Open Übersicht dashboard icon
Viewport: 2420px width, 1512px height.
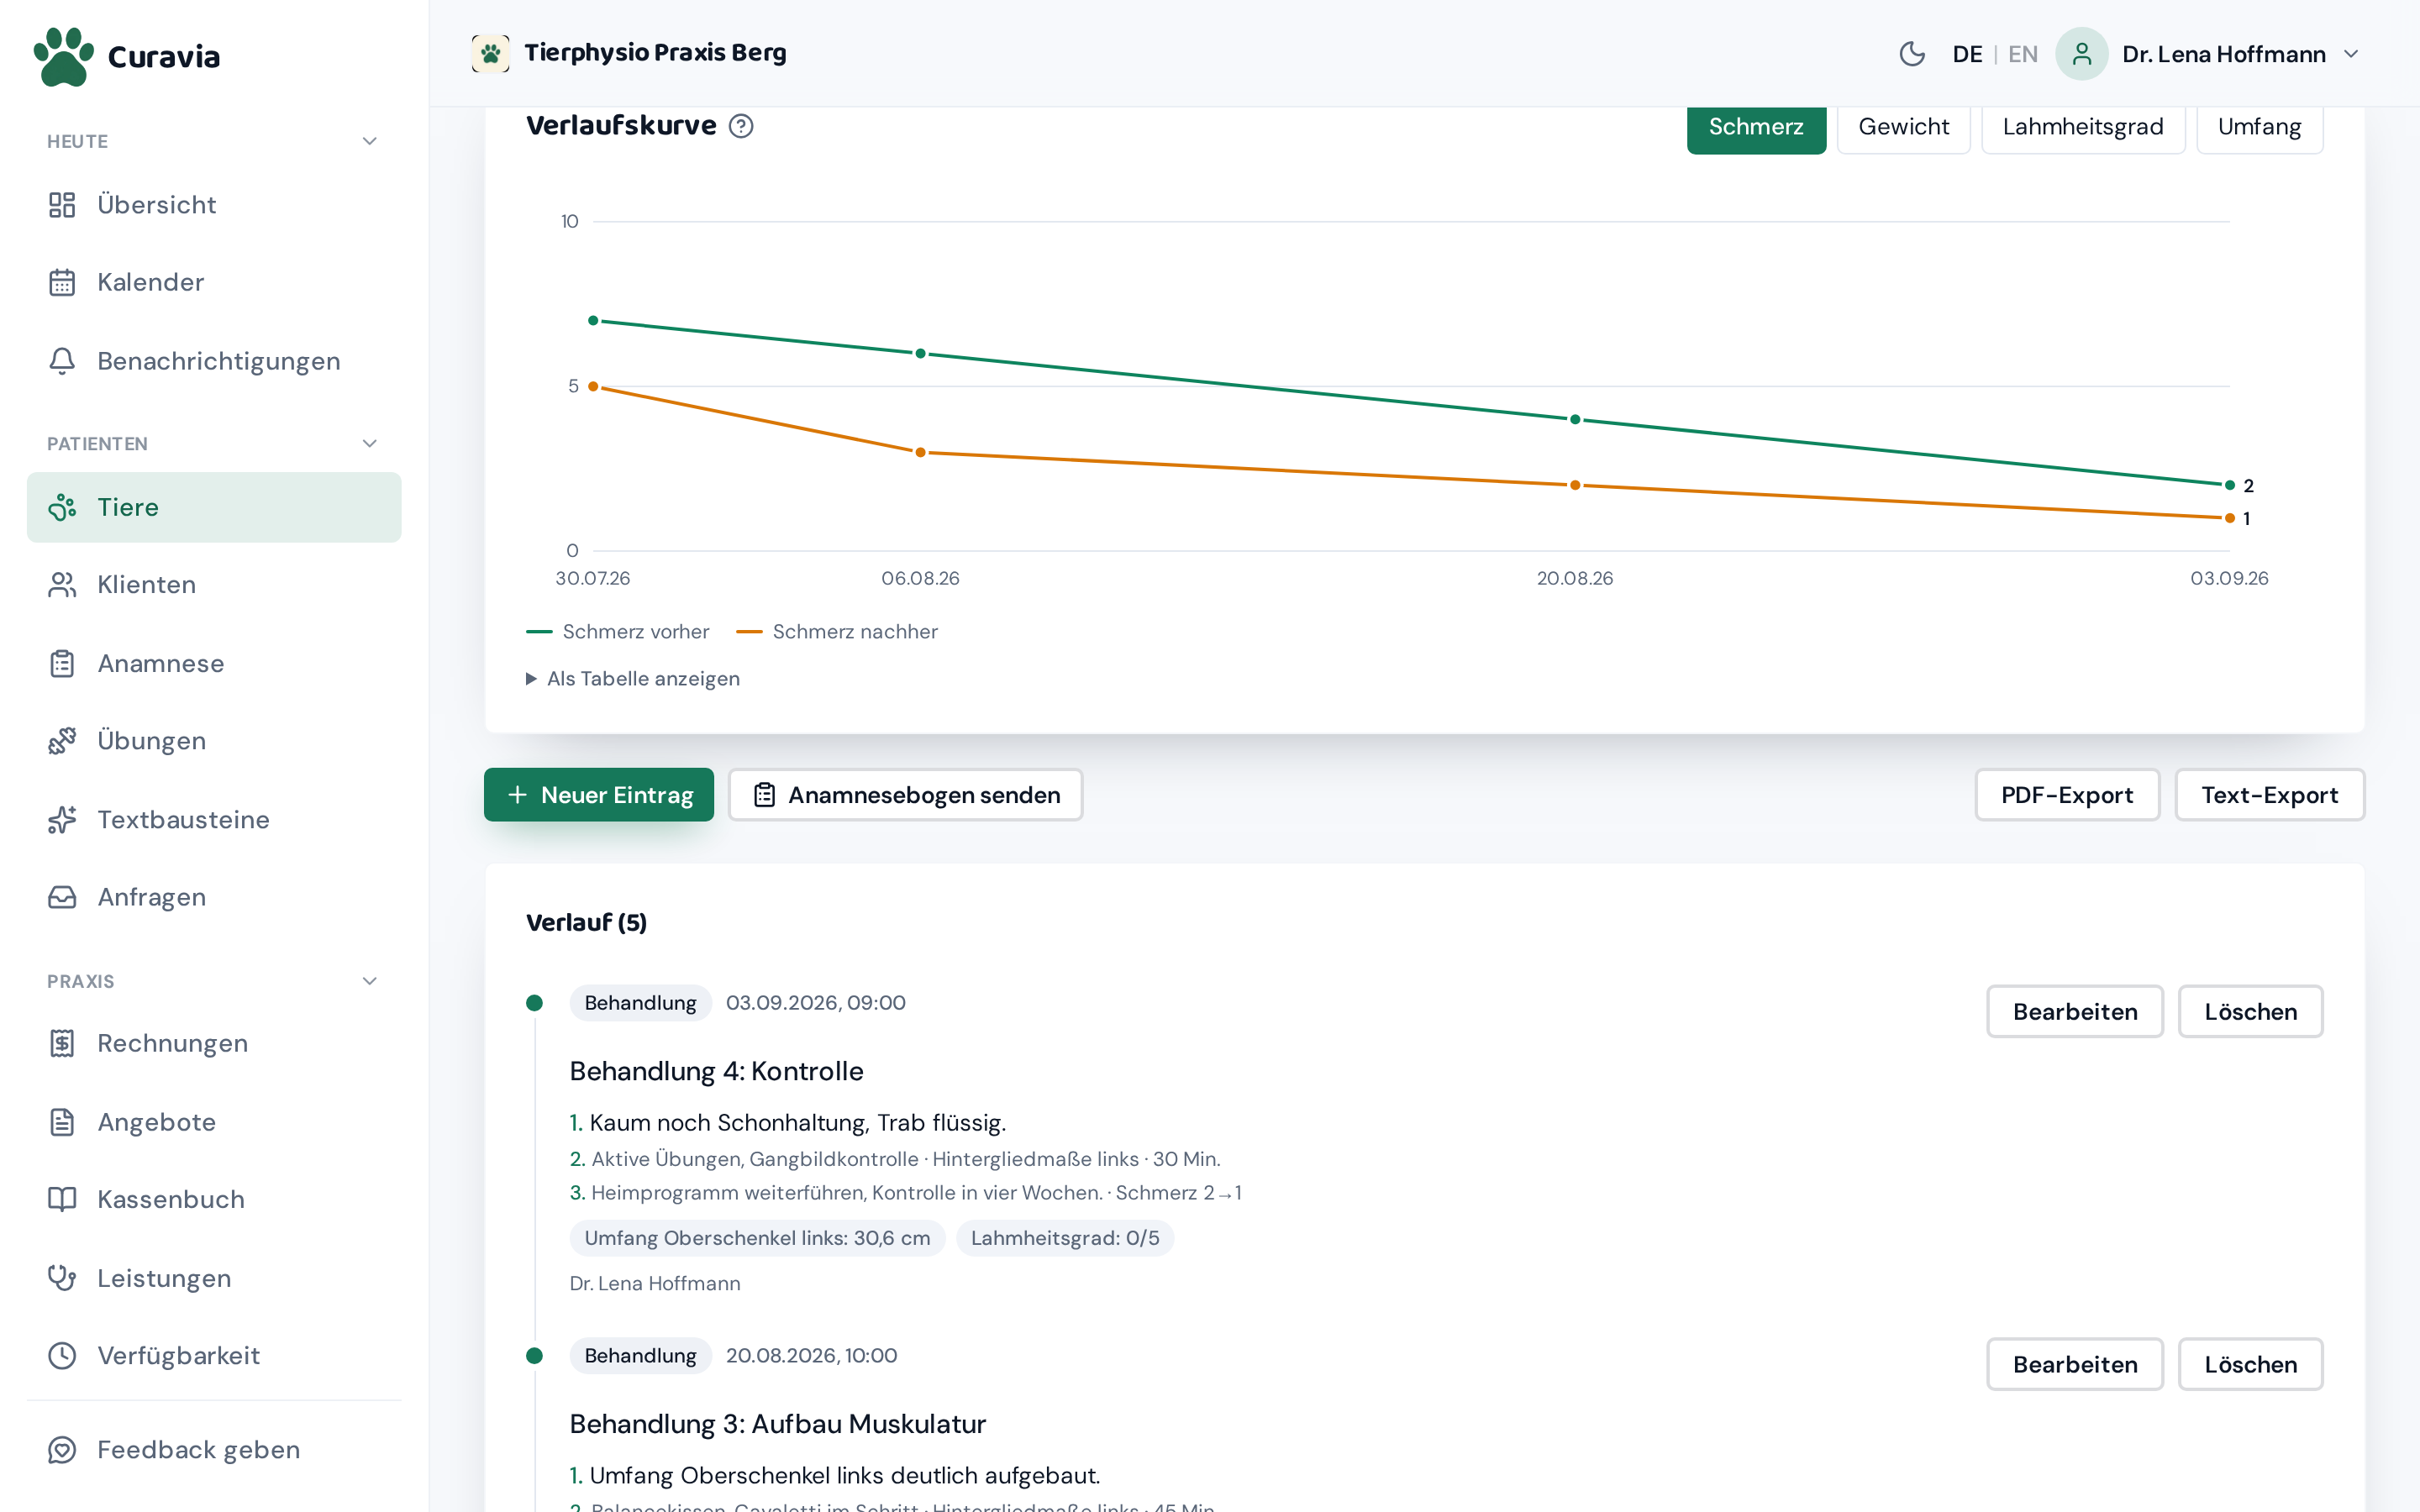point(62,205)
